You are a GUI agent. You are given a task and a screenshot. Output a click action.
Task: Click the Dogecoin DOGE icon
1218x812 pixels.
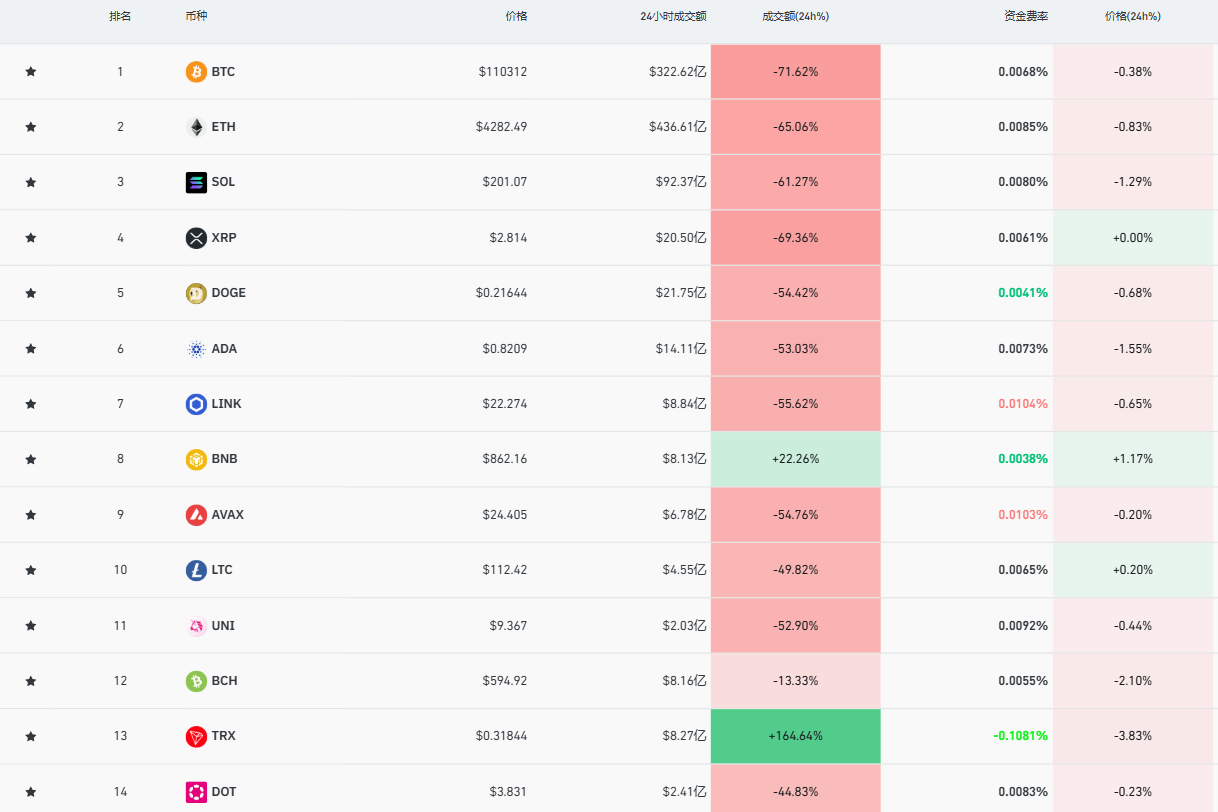point(196,293)
